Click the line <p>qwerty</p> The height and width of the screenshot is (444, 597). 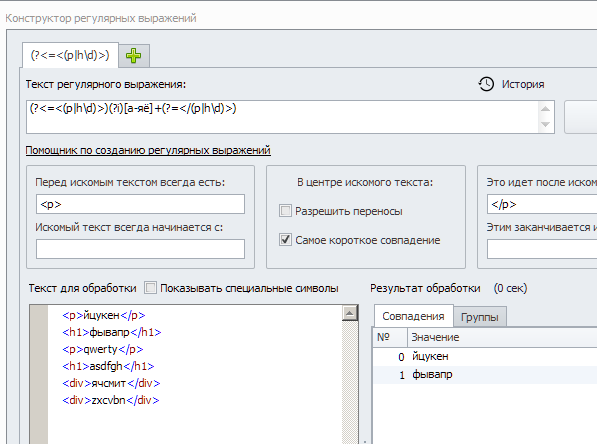pos(103,349)
